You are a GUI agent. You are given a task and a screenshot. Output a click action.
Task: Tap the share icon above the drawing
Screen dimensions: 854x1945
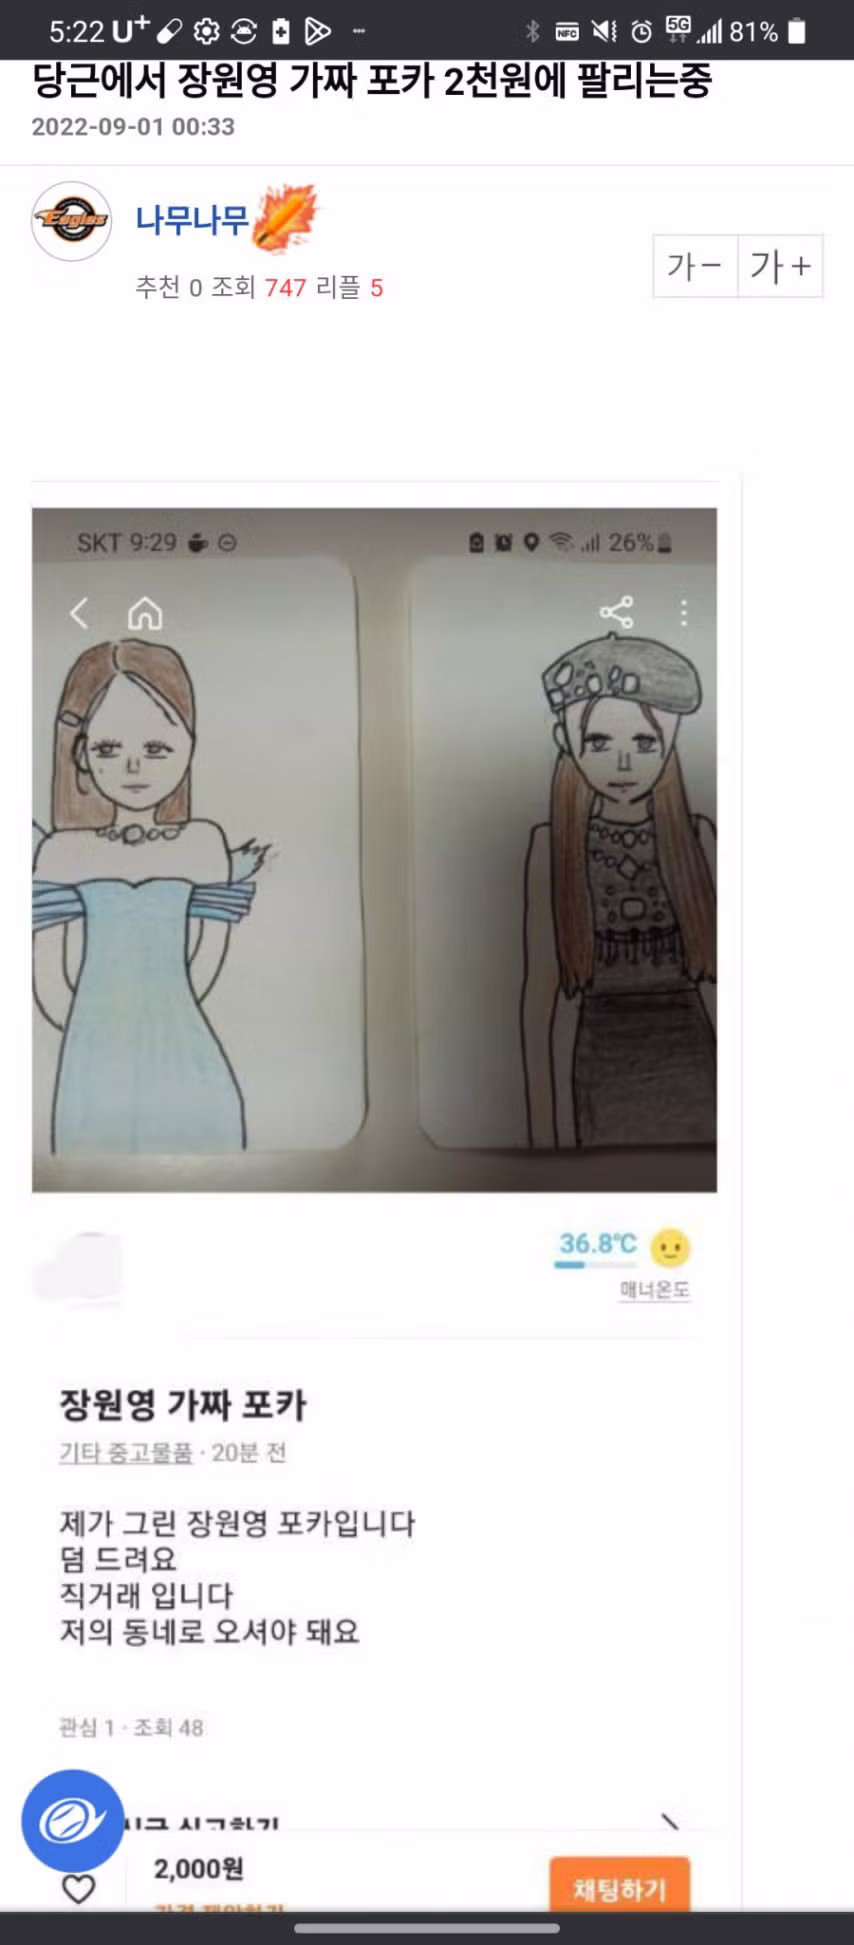[x=616, y=613]
